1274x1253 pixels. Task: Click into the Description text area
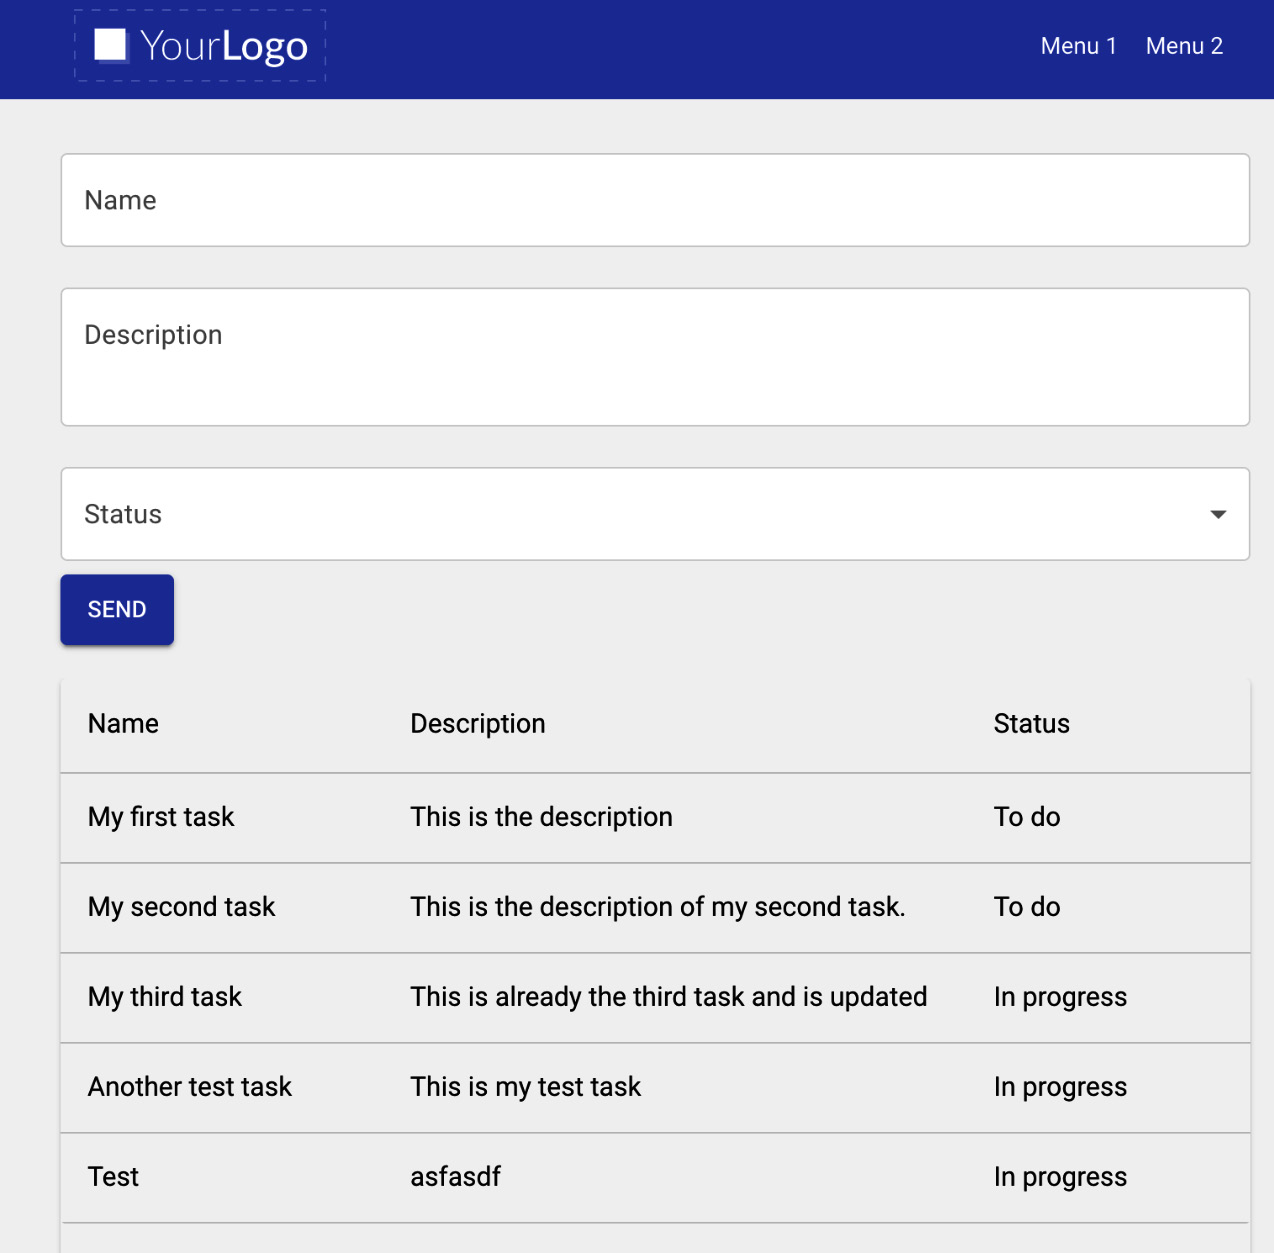click(x=655, y=357)
